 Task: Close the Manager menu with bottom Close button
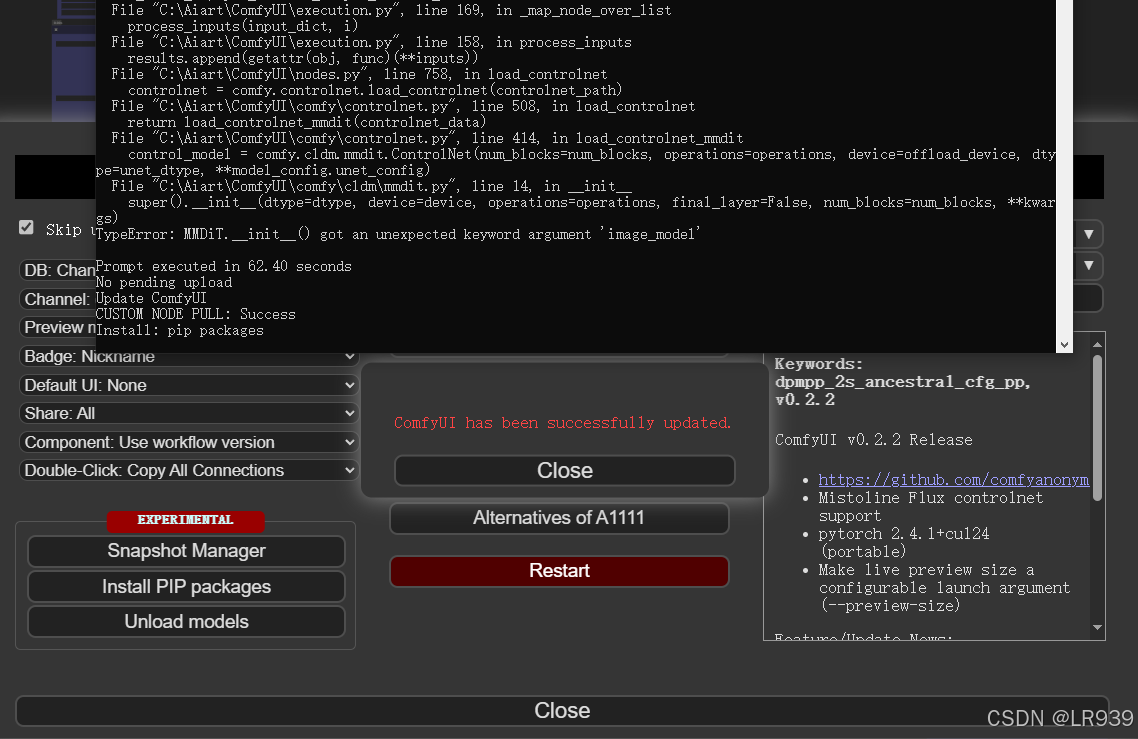coord(562,710)
